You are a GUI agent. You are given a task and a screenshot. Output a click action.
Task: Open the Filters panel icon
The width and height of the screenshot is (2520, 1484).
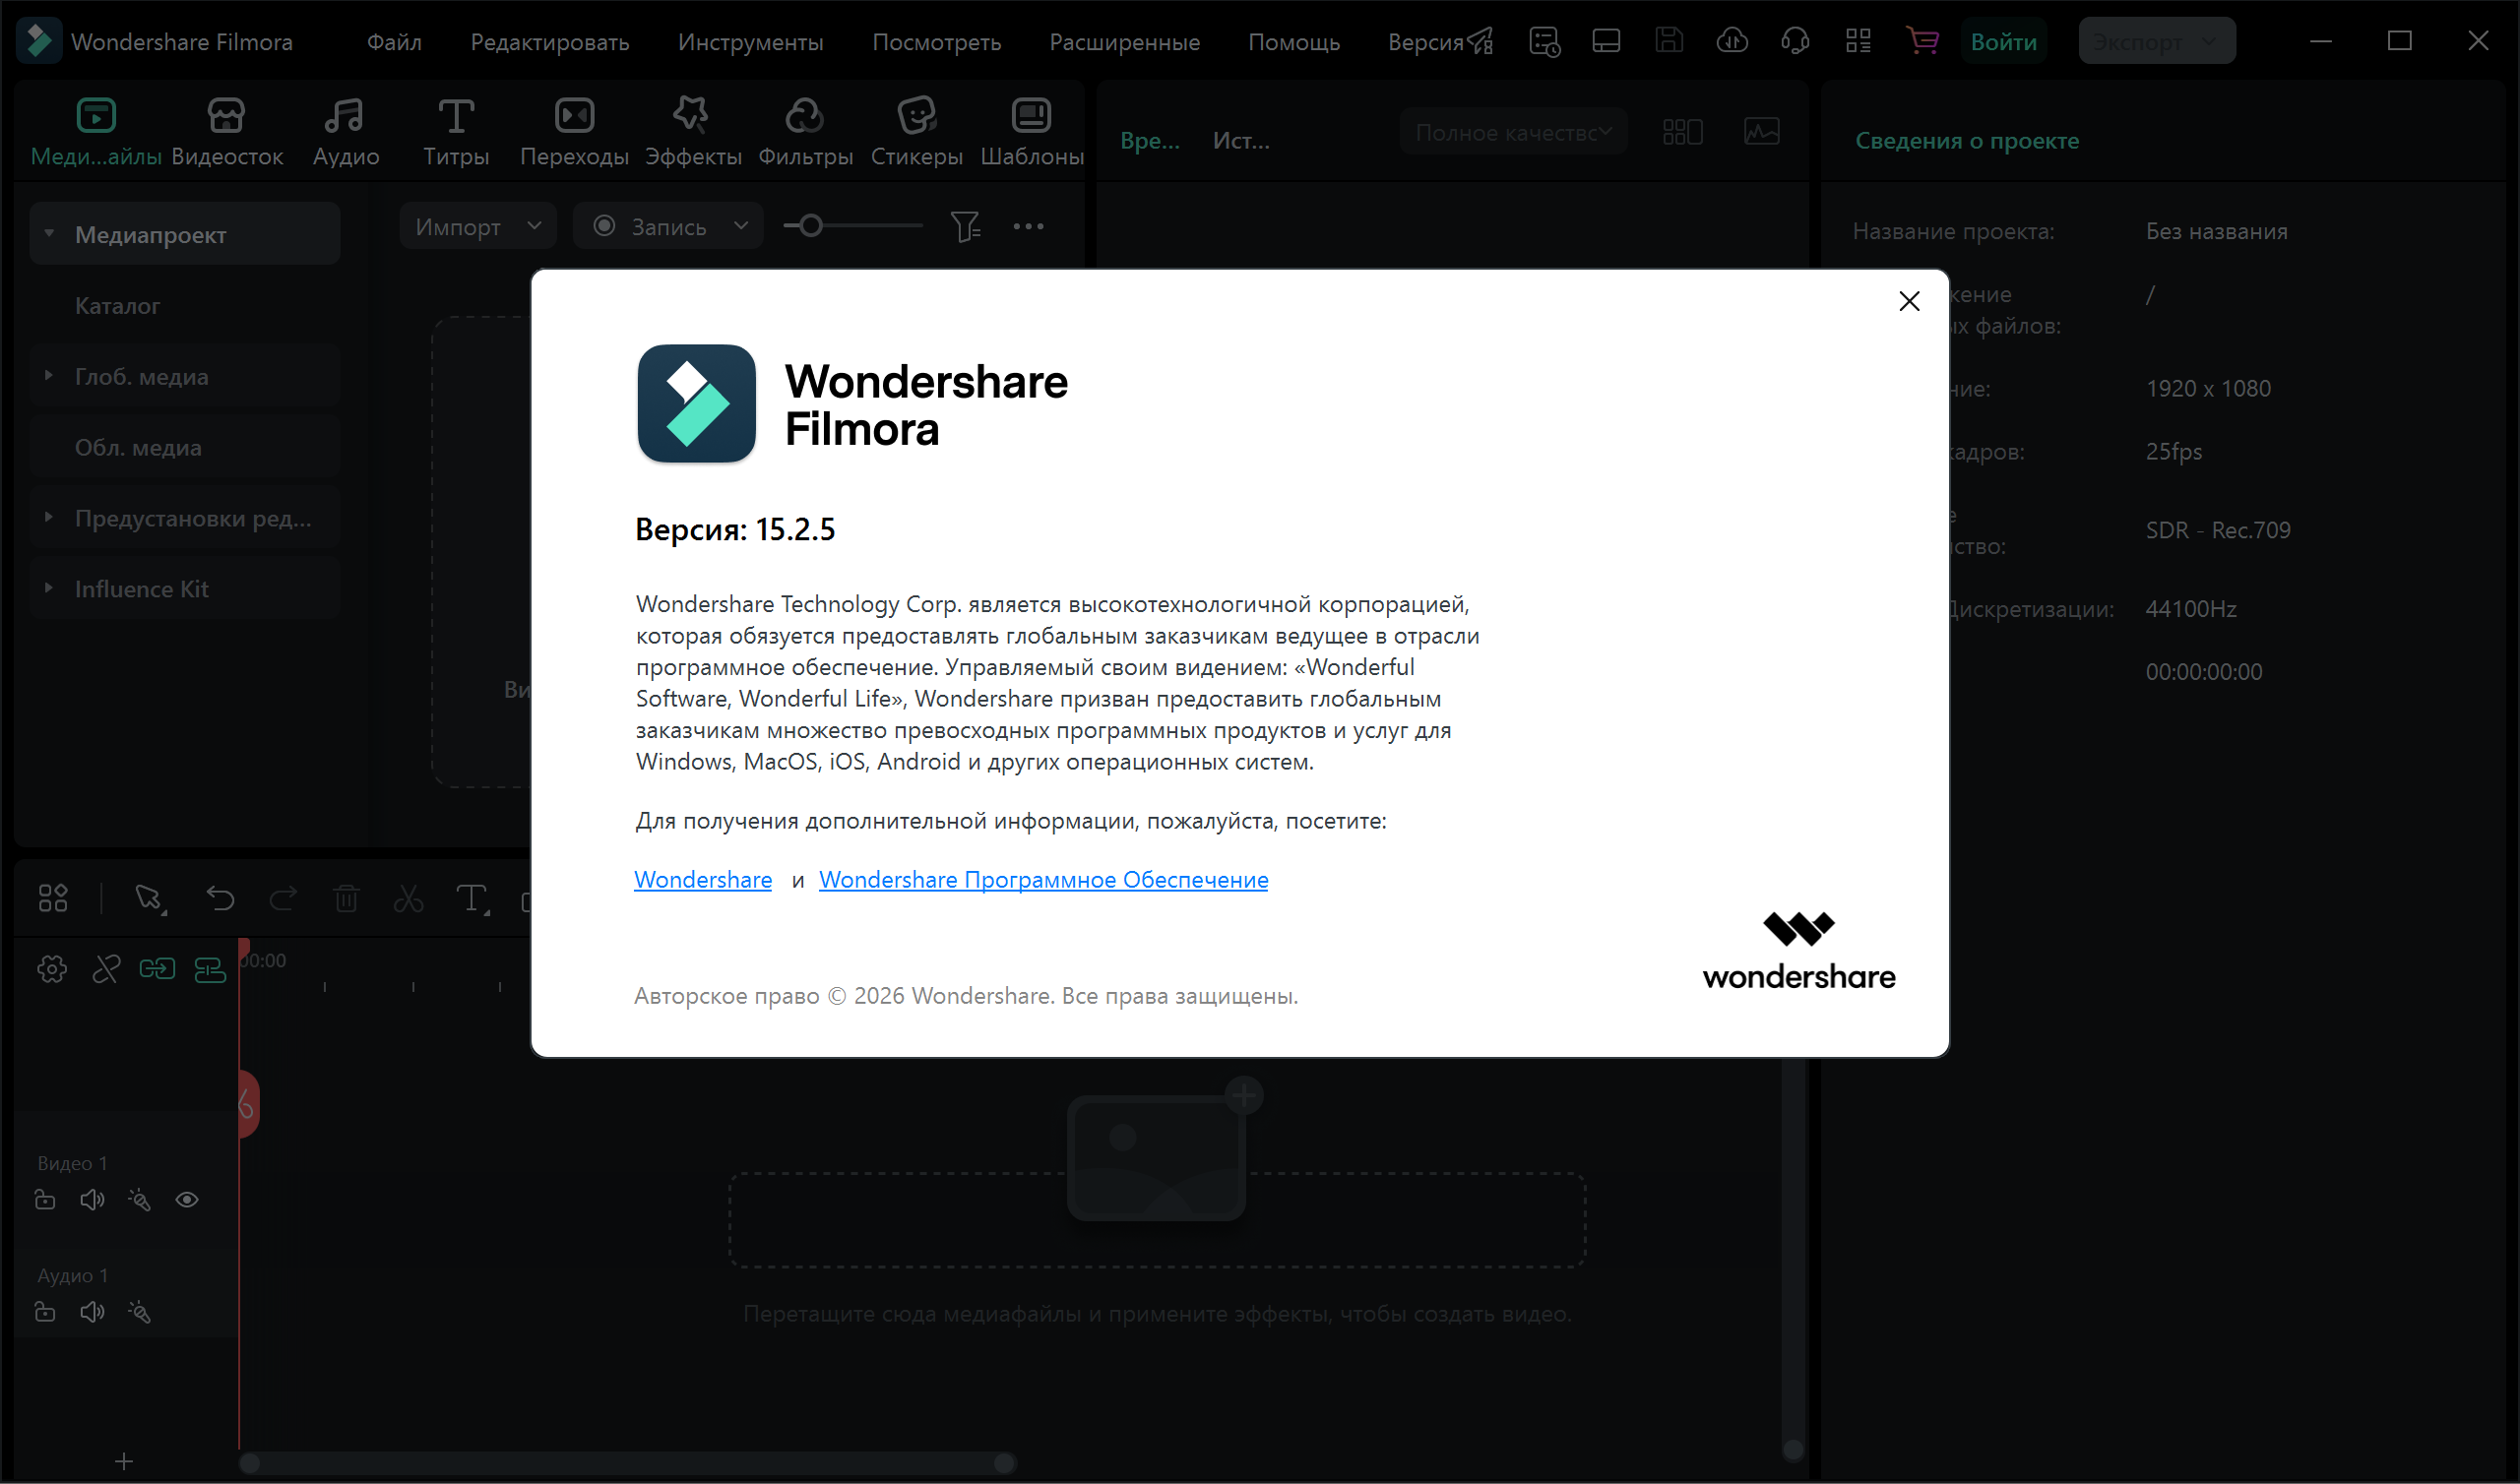[x=804, y=116]
